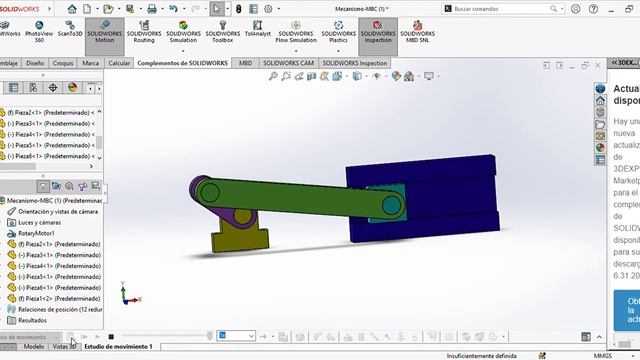Expand the SOLIDWORKS Simulation dropdown arrow
The image size is (640, 360).
click(x=183, y=51)
